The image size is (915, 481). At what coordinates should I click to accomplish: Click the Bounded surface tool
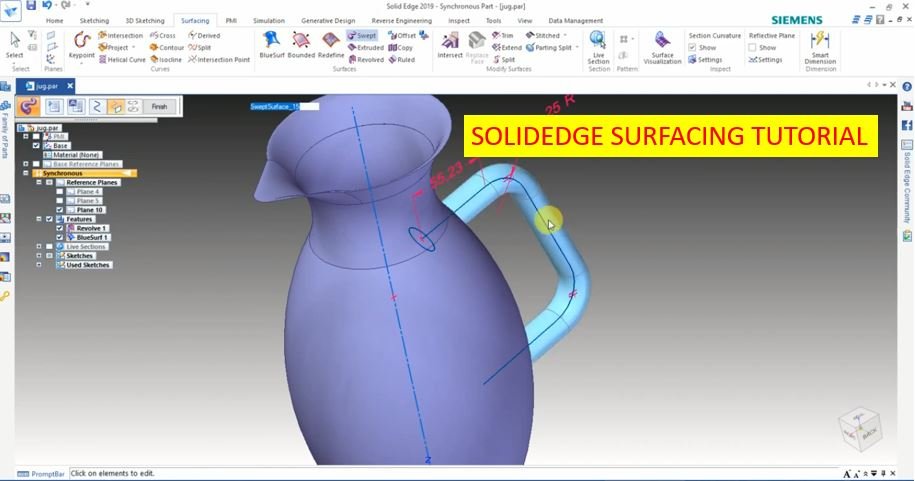click(x=301, y=44)
